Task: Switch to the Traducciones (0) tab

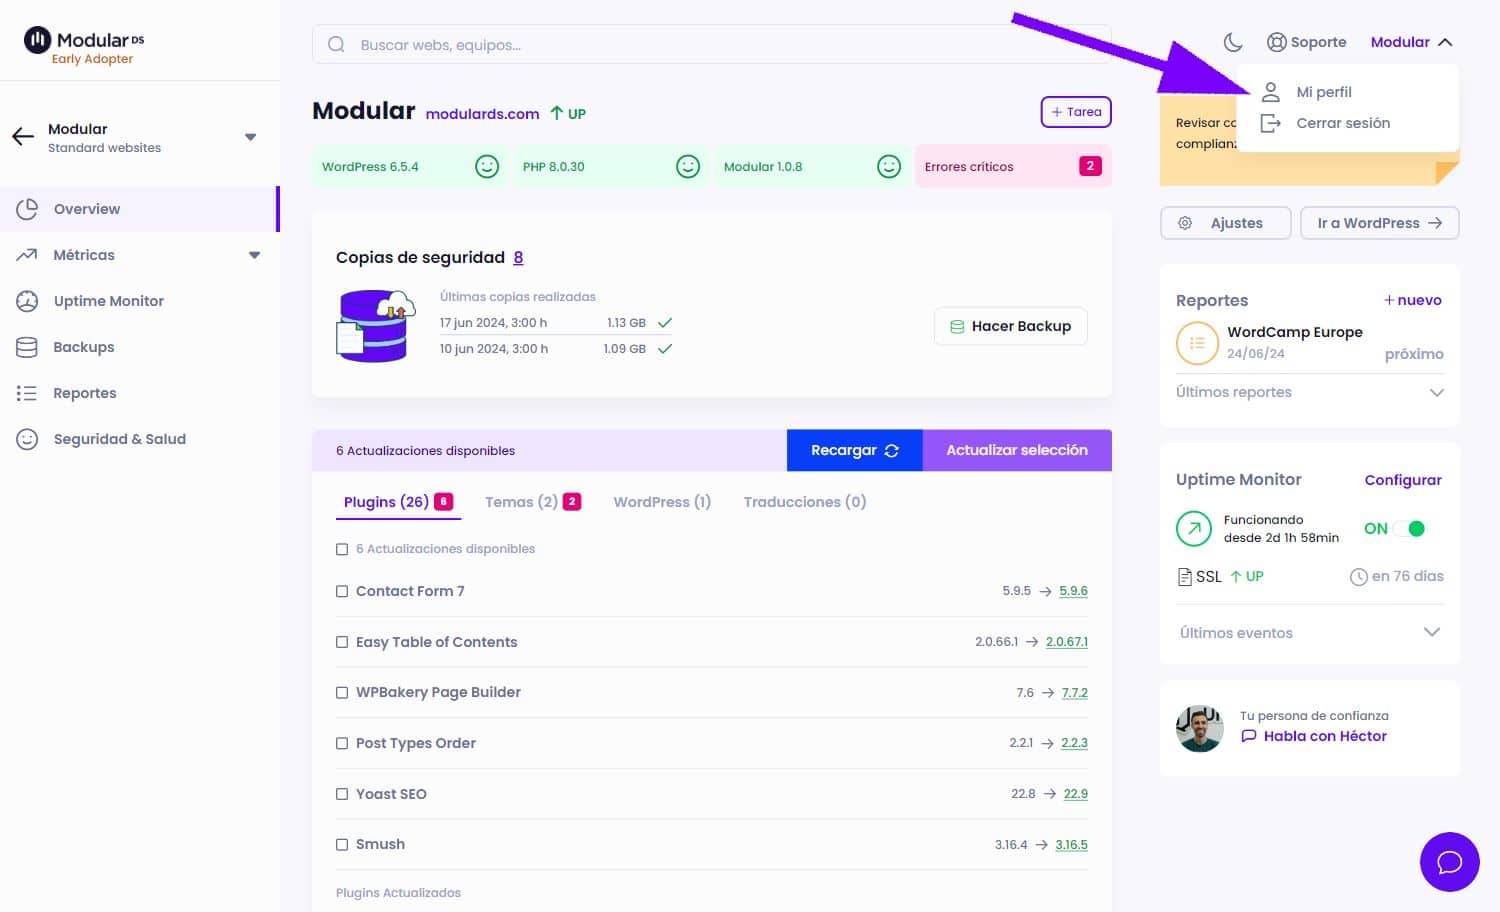Action: coord(805,502)
